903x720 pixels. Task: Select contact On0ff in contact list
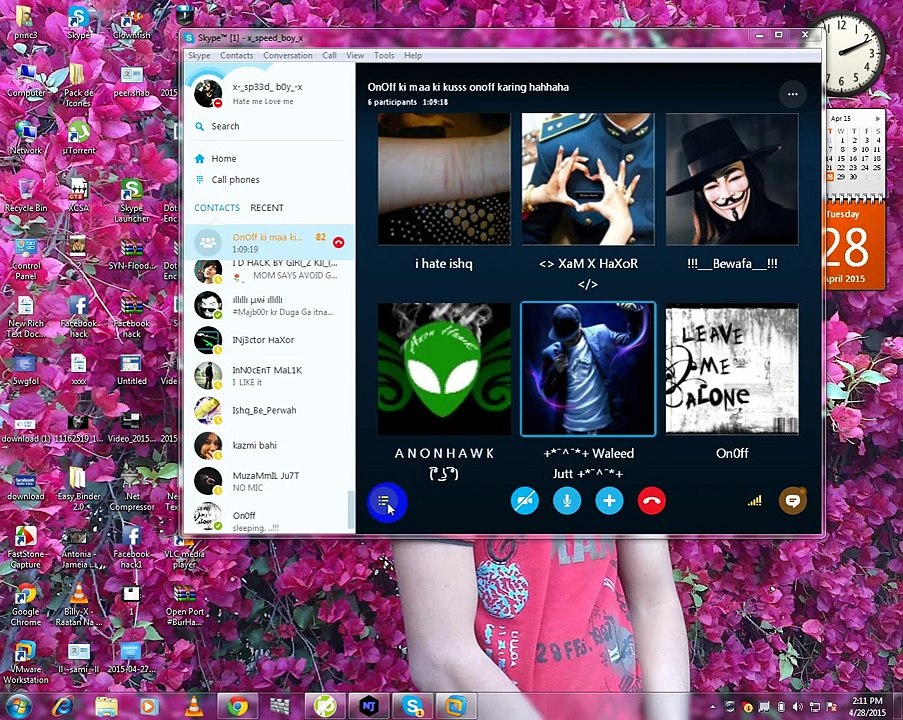click(x=270, y=517)
